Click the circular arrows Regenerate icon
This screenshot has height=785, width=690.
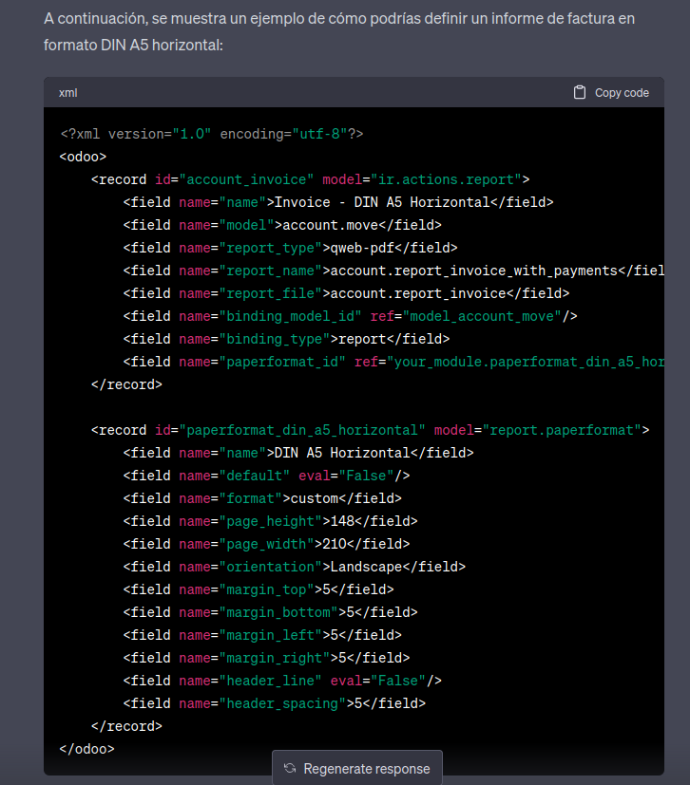pos(290,769)
